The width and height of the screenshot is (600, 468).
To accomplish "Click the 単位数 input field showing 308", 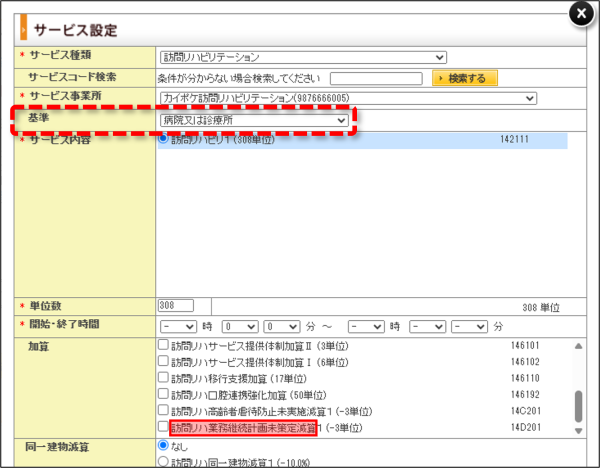I will coord(176,305).
